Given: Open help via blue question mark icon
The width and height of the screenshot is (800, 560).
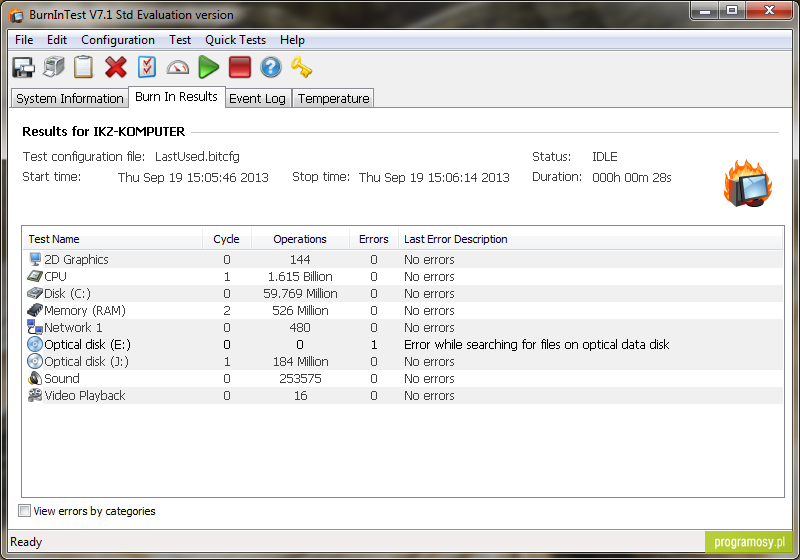Looking at the screenshot, I should tap(271, 67).
